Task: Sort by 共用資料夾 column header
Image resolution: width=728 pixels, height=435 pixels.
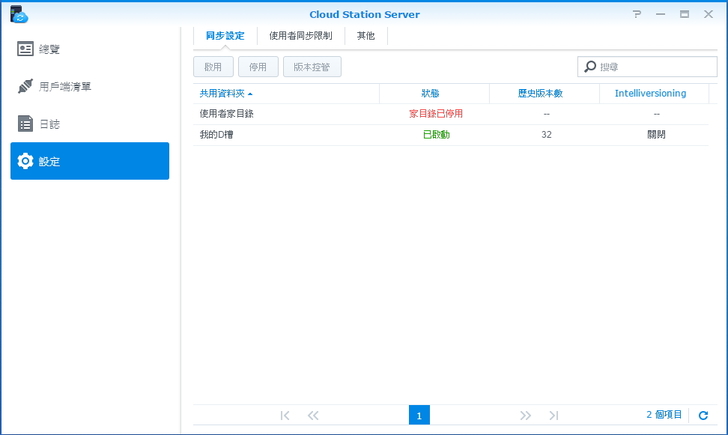Action: [x=286, y=93]
